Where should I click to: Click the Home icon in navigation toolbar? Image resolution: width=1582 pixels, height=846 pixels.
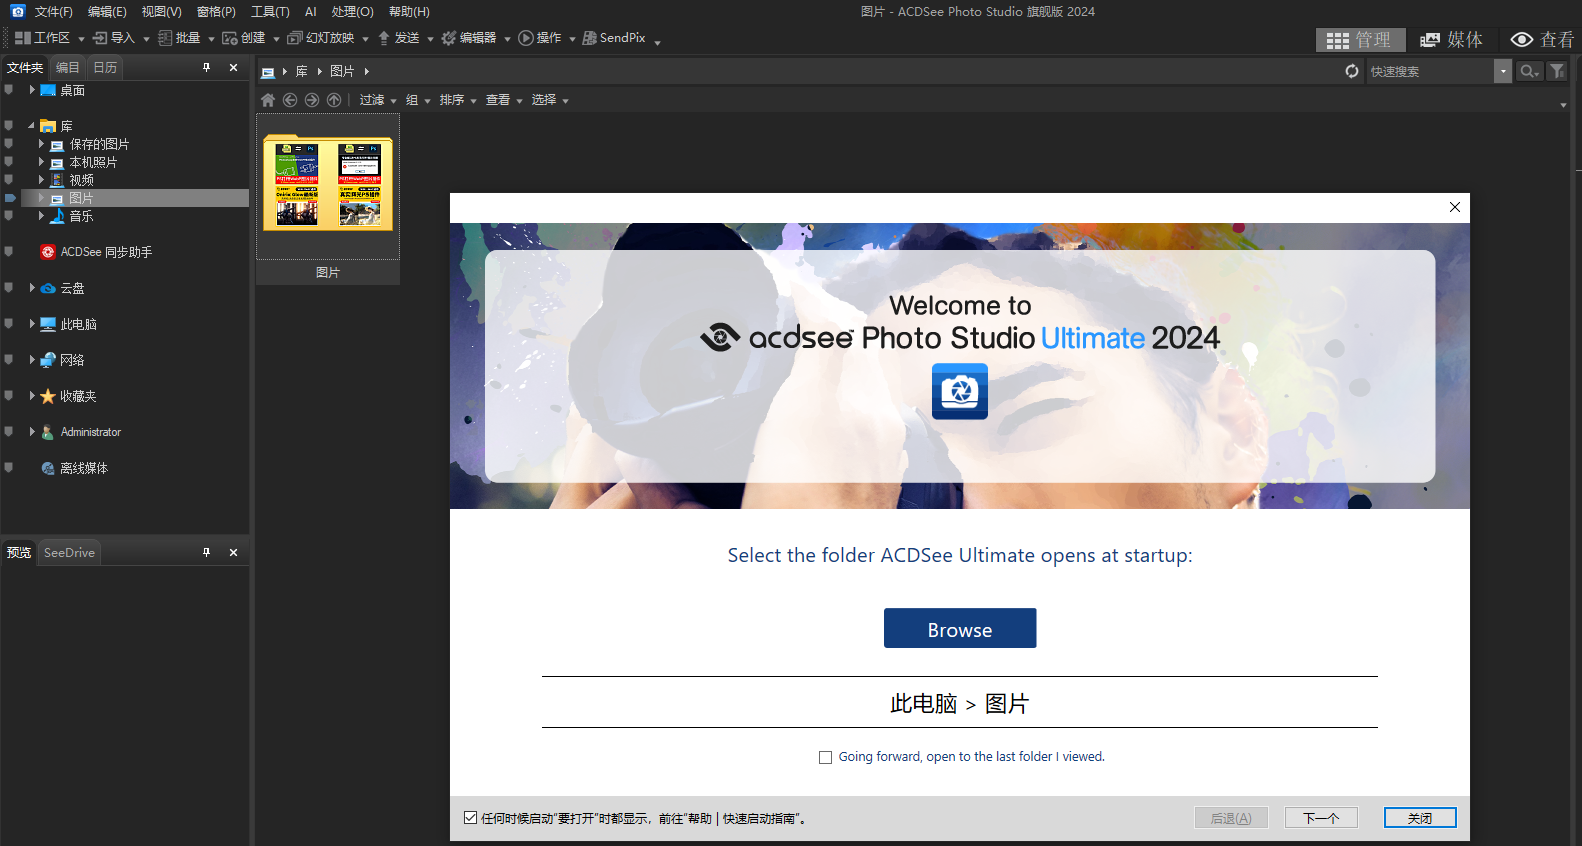(267, 100)
